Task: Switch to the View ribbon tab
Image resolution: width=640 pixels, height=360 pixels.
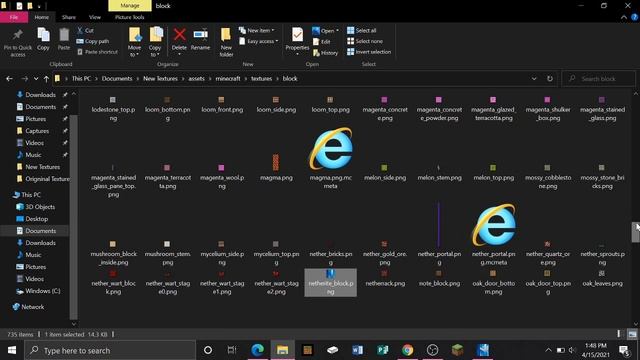Action: pos(95,17)
